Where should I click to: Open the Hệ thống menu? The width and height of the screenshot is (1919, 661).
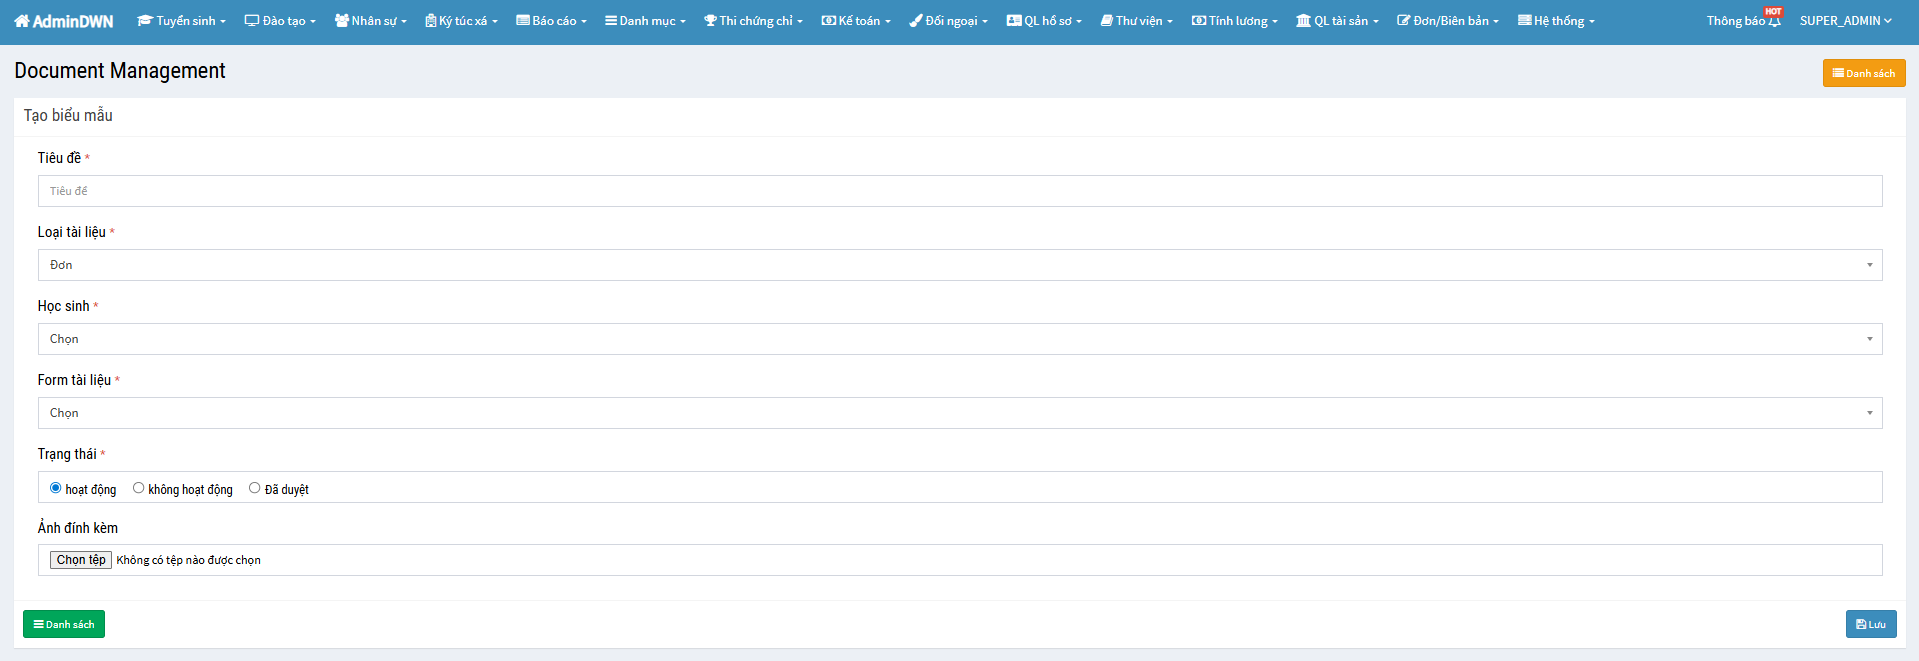(x=1556, y=21)
